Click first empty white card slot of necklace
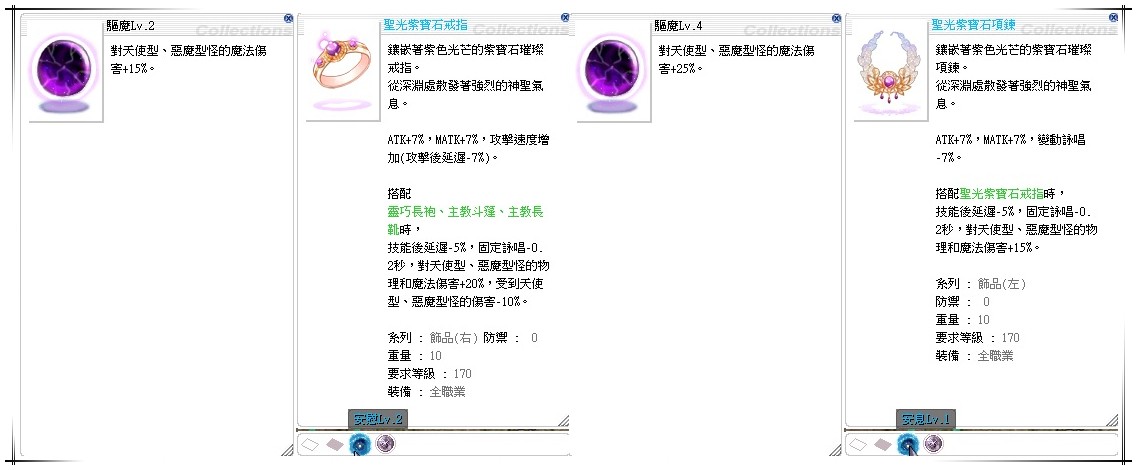The width and height of the screenshot is (1137, 470). coord(858,444)
